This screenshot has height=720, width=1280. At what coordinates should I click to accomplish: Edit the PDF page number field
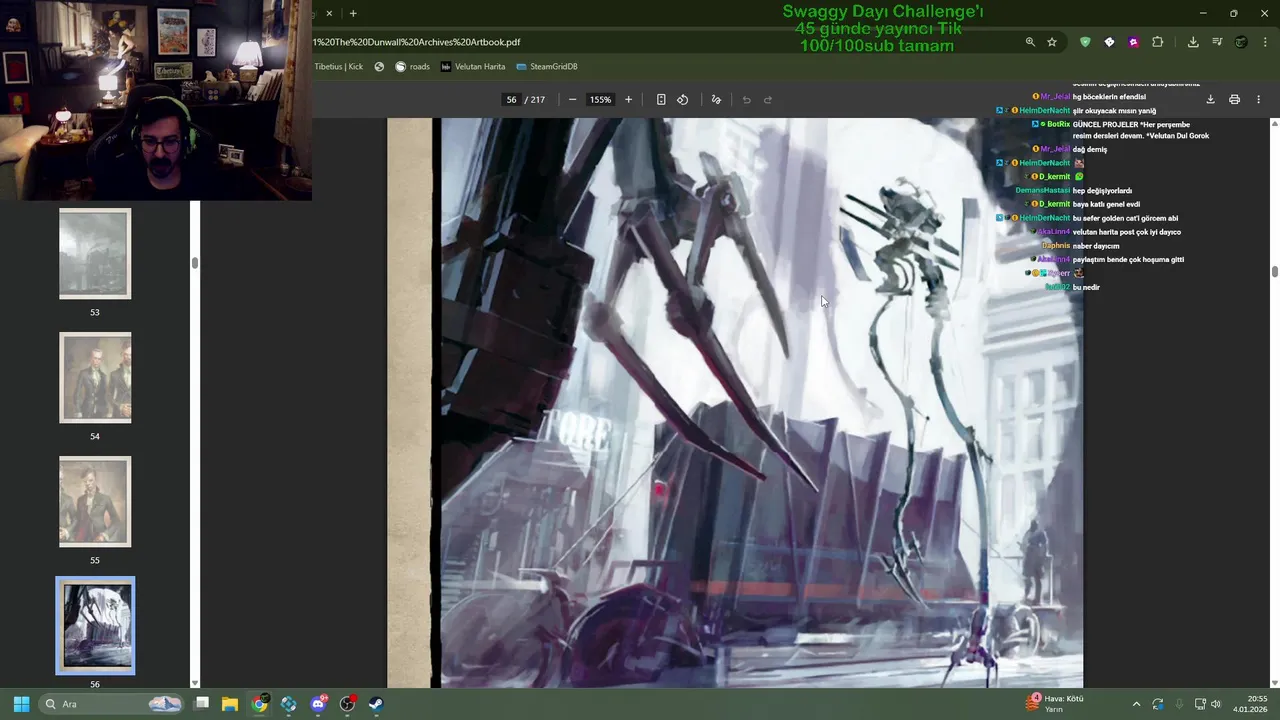coord(511,100)
